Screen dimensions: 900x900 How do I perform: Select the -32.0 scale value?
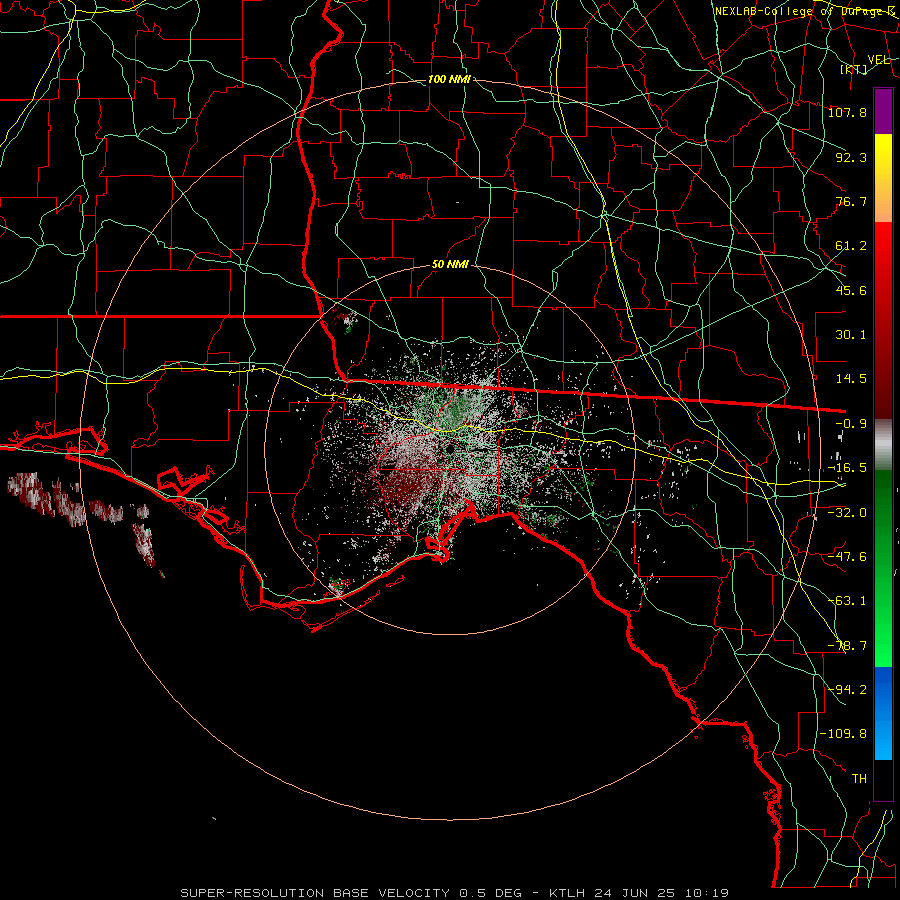coord(847,512)
